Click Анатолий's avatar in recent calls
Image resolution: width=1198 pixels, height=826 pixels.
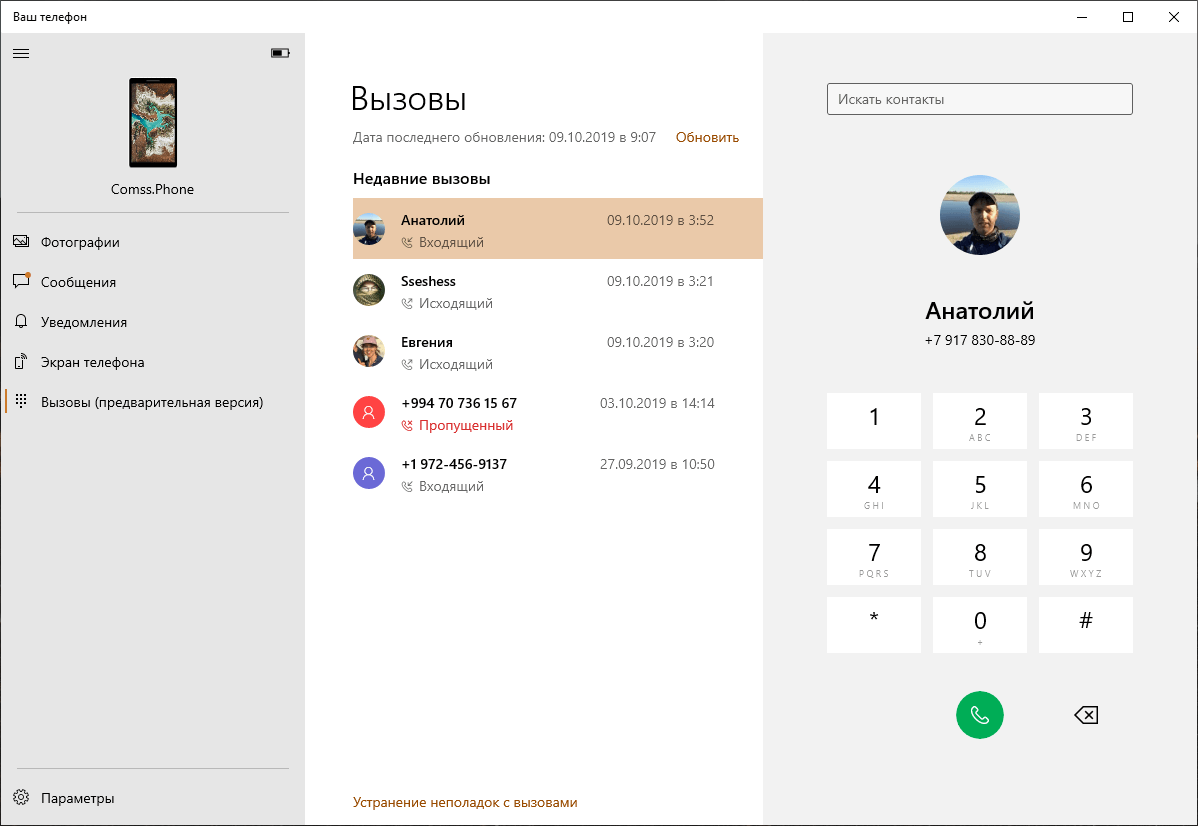pyautogui.click(x=369, y=228)
